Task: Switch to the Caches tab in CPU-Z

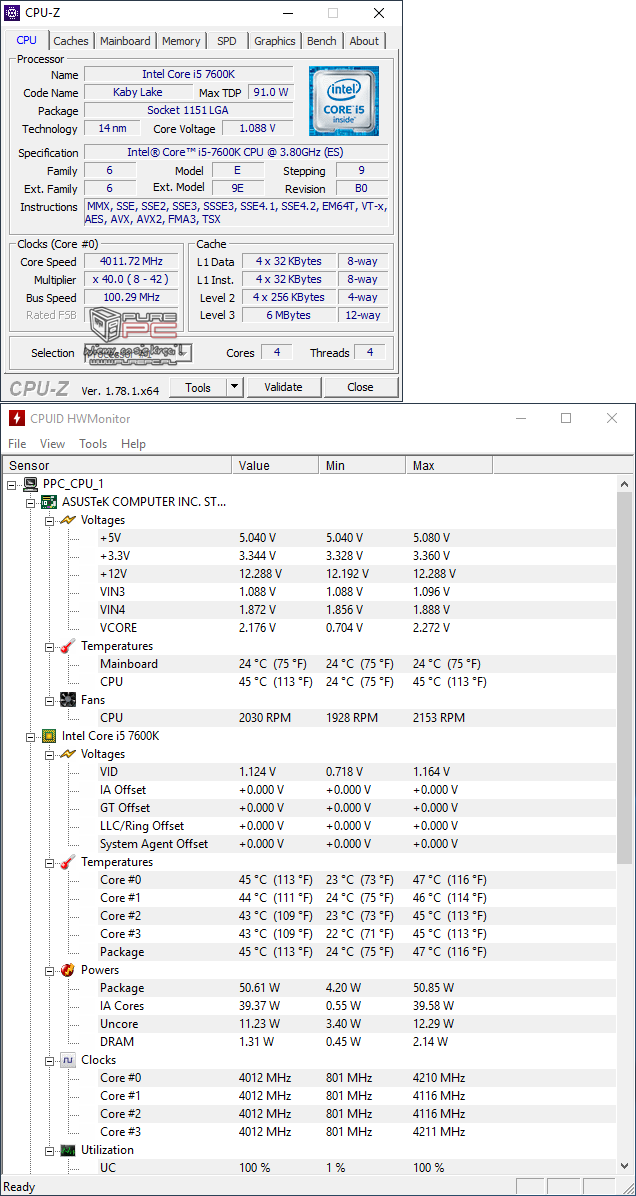Action: pos(71,41)
